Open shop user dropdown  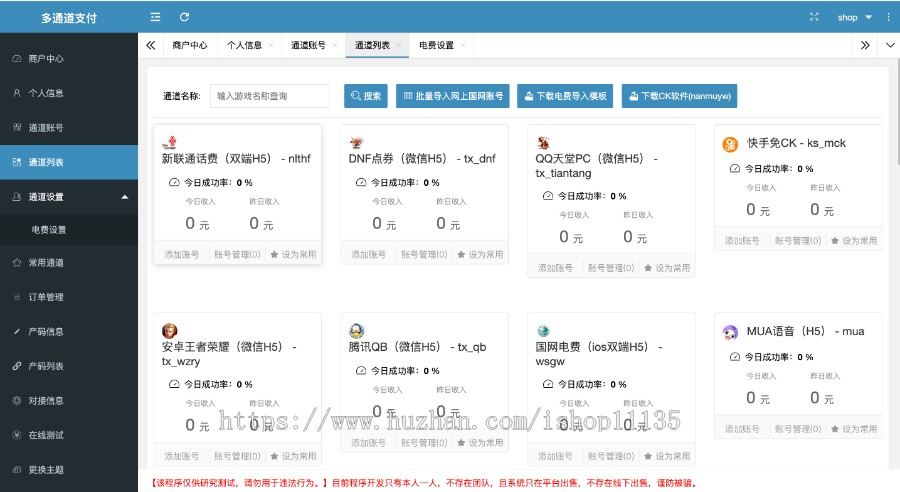coord(854,17)
